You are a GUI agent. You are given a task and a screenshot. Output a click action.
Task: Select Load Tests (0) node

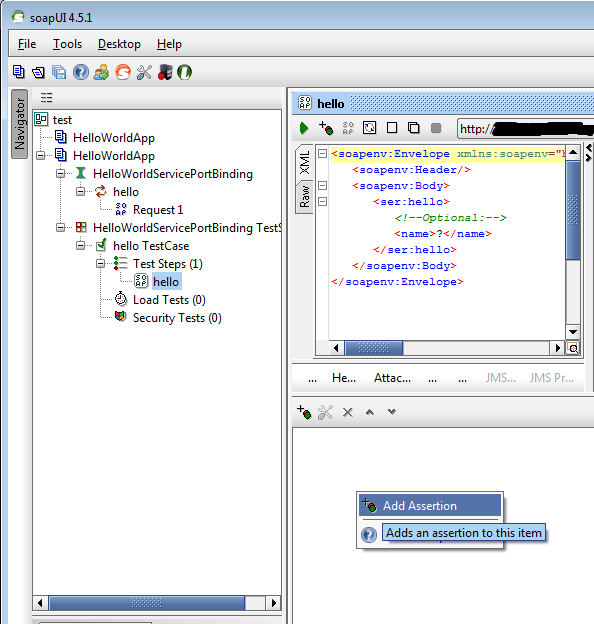pos(169,300)
